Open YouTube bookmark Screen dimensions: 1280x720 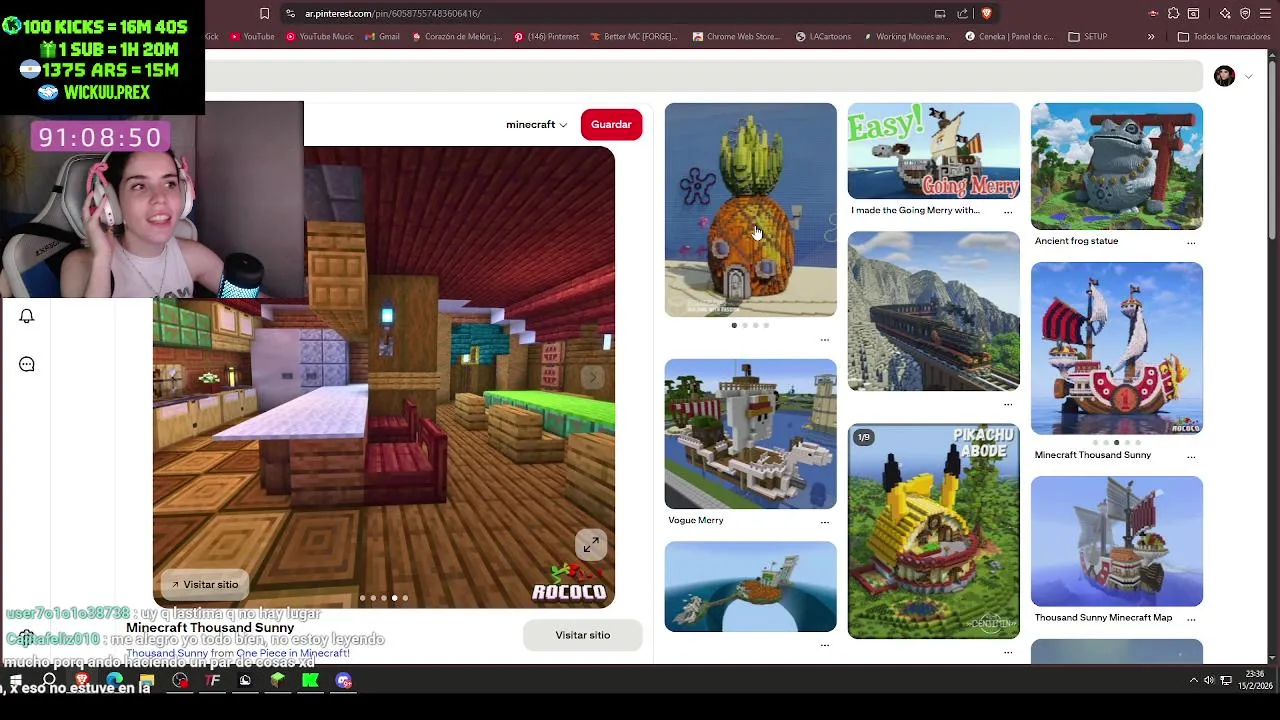click(x=252, y=37)
